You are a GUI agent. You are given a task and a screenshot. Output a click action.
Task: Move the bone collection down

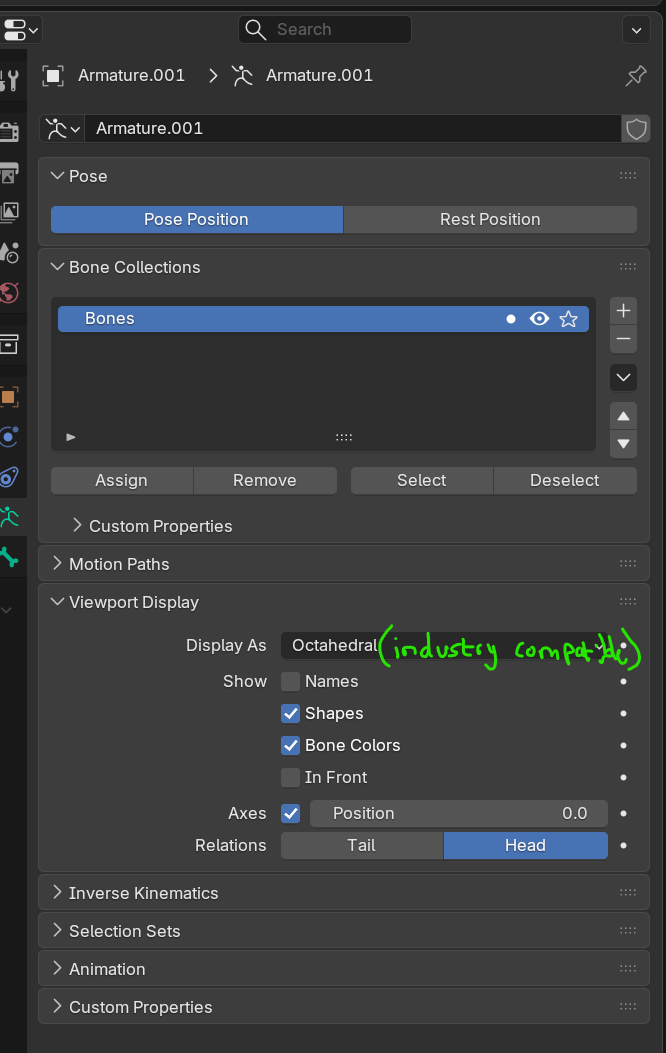[623, 444]
